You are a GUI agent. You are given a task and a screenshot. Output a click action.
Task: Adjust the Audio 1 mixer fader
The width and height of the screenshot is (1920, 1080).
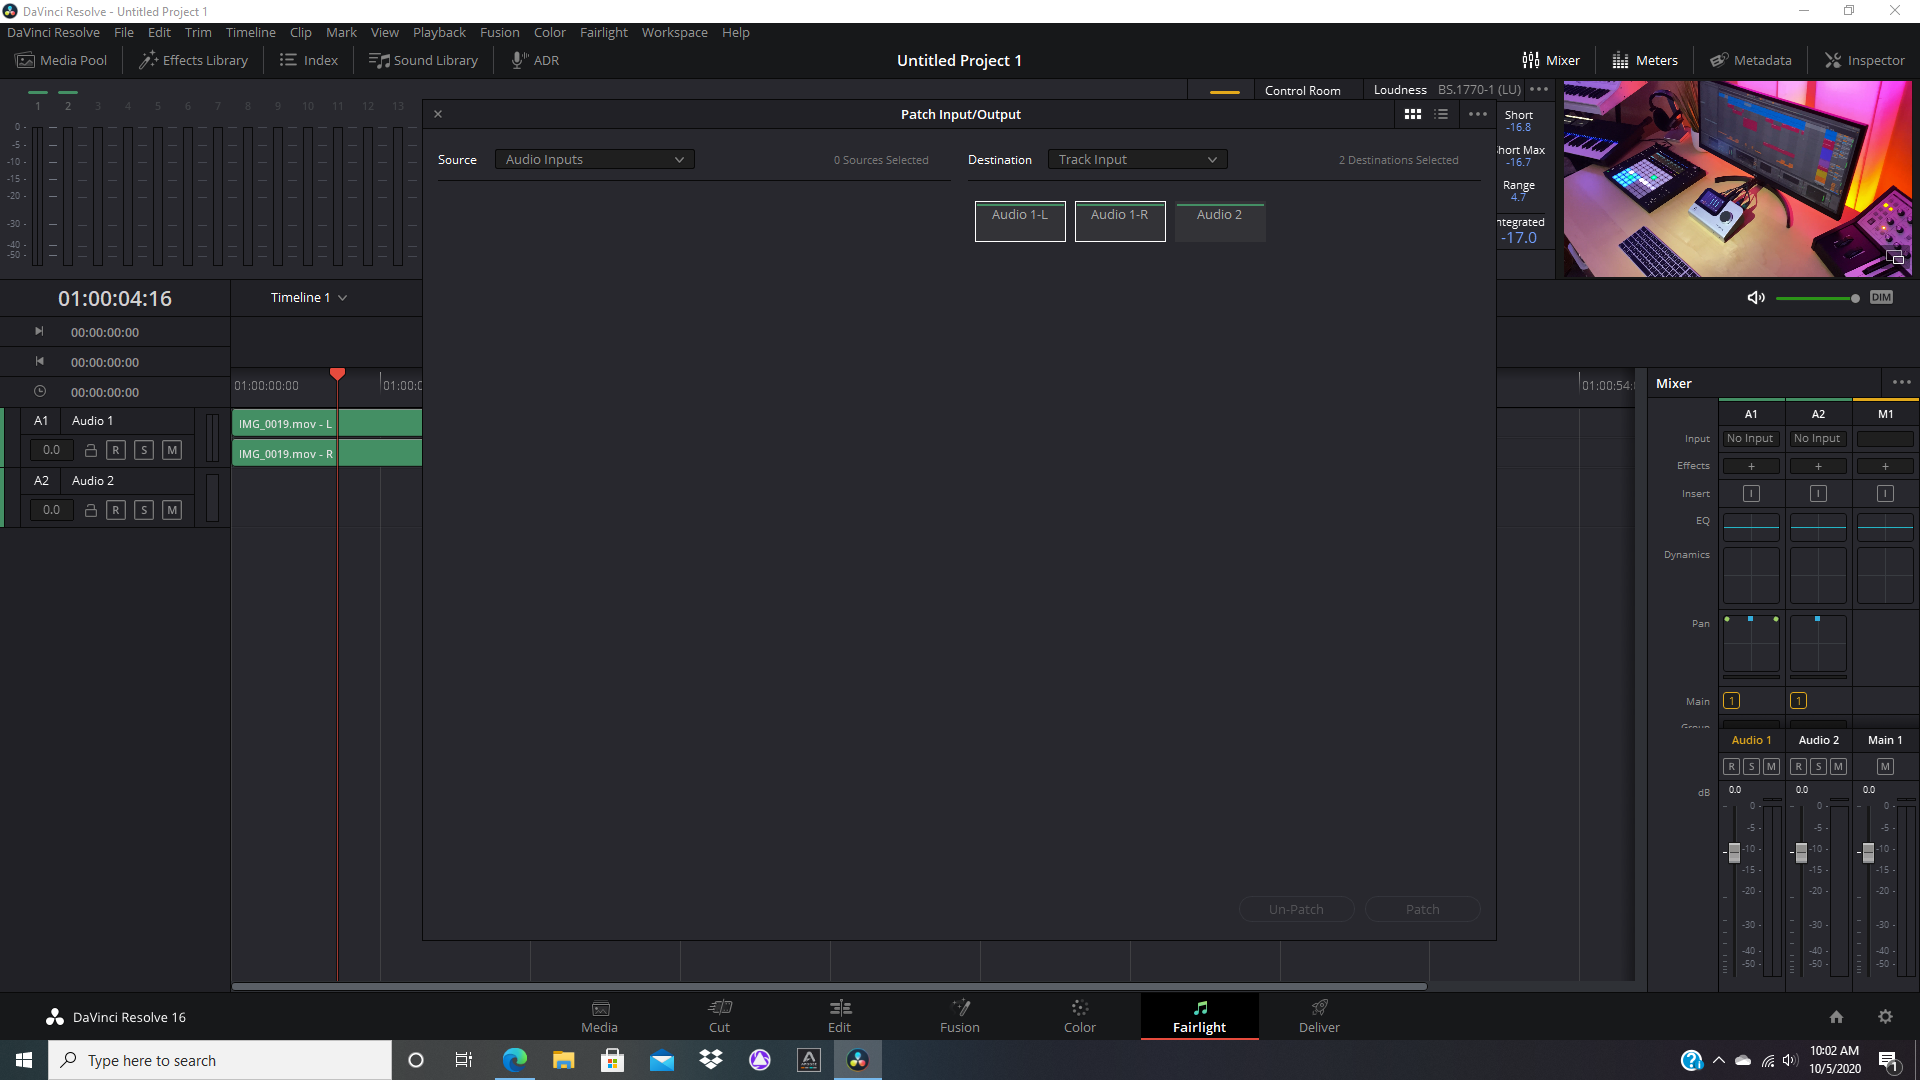pos(1734,853)
